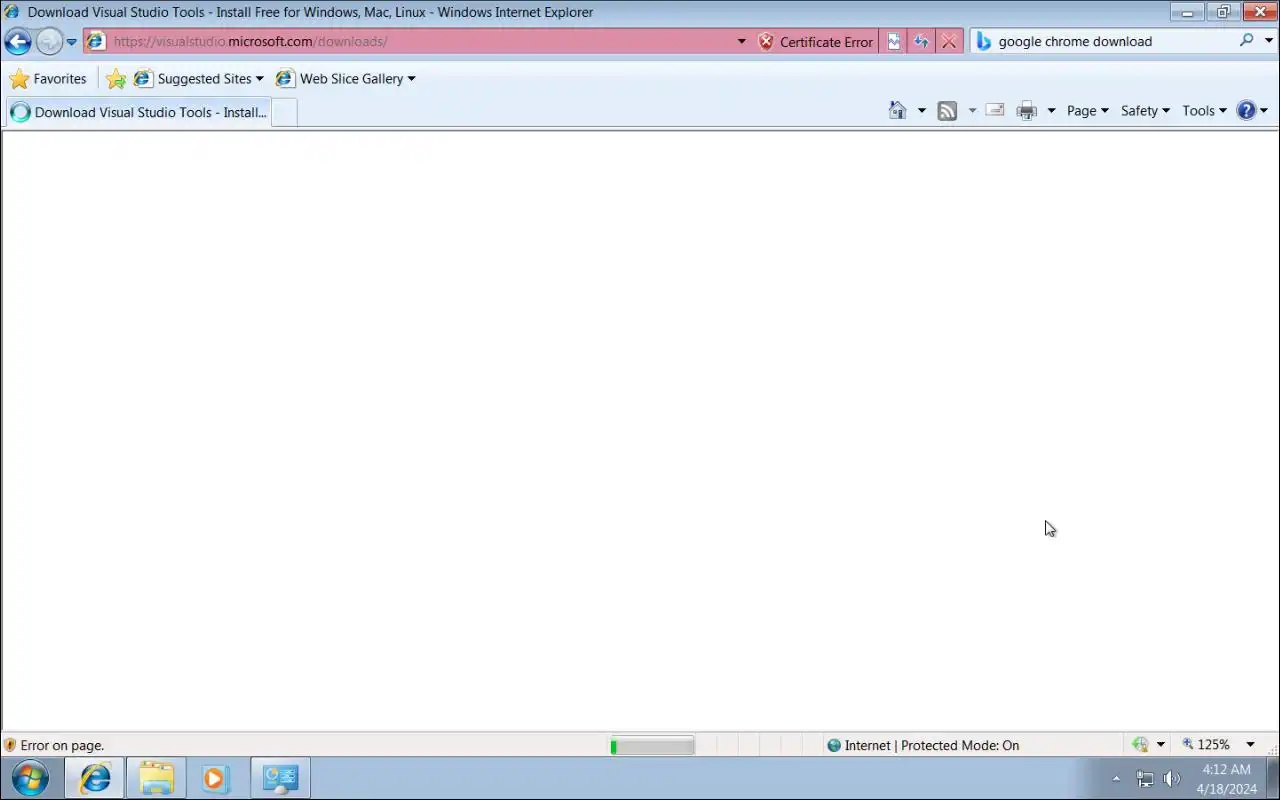Open the Tools menu
The width and height of the screenshot is (1280, 800).
tap(1204, 111)
